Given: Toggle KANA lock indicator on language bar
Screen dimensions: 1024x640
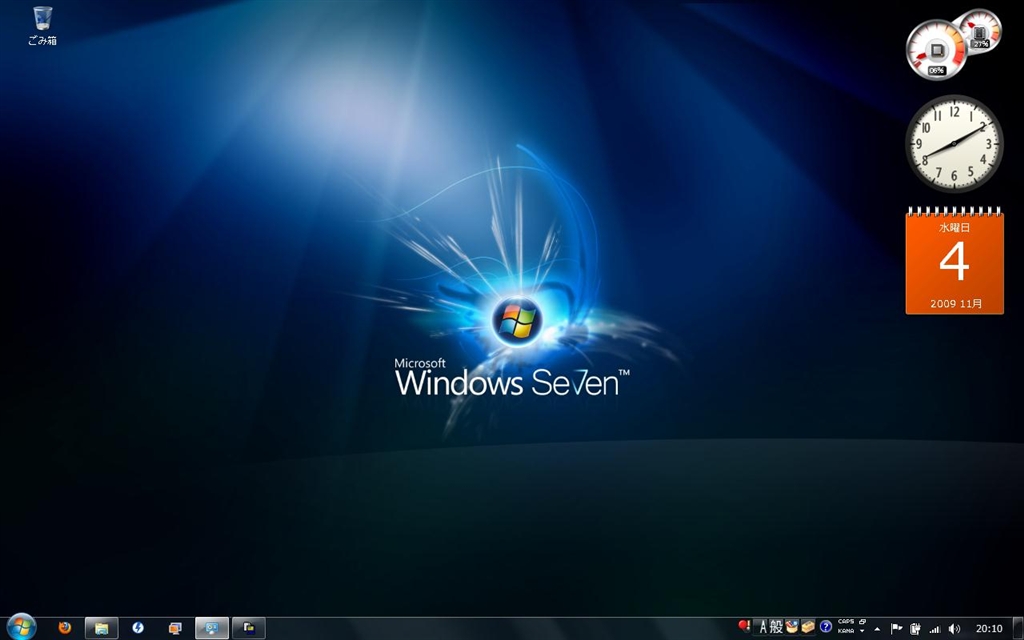Looking at the screenshot, I should point(846,631).
